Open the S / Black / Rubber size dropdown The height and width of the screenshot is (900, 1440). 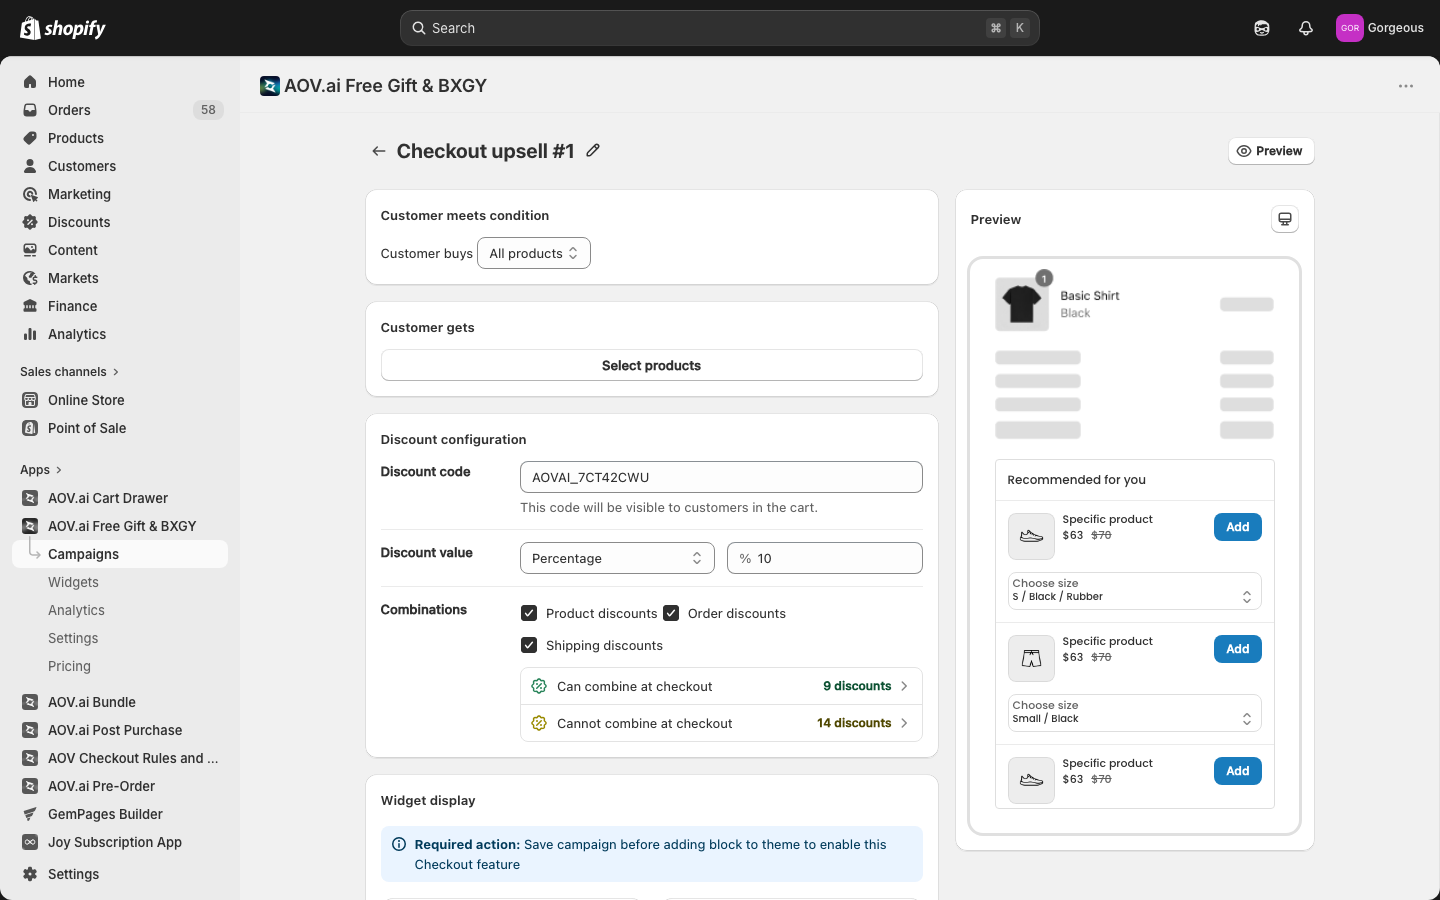coord(1134,590)
